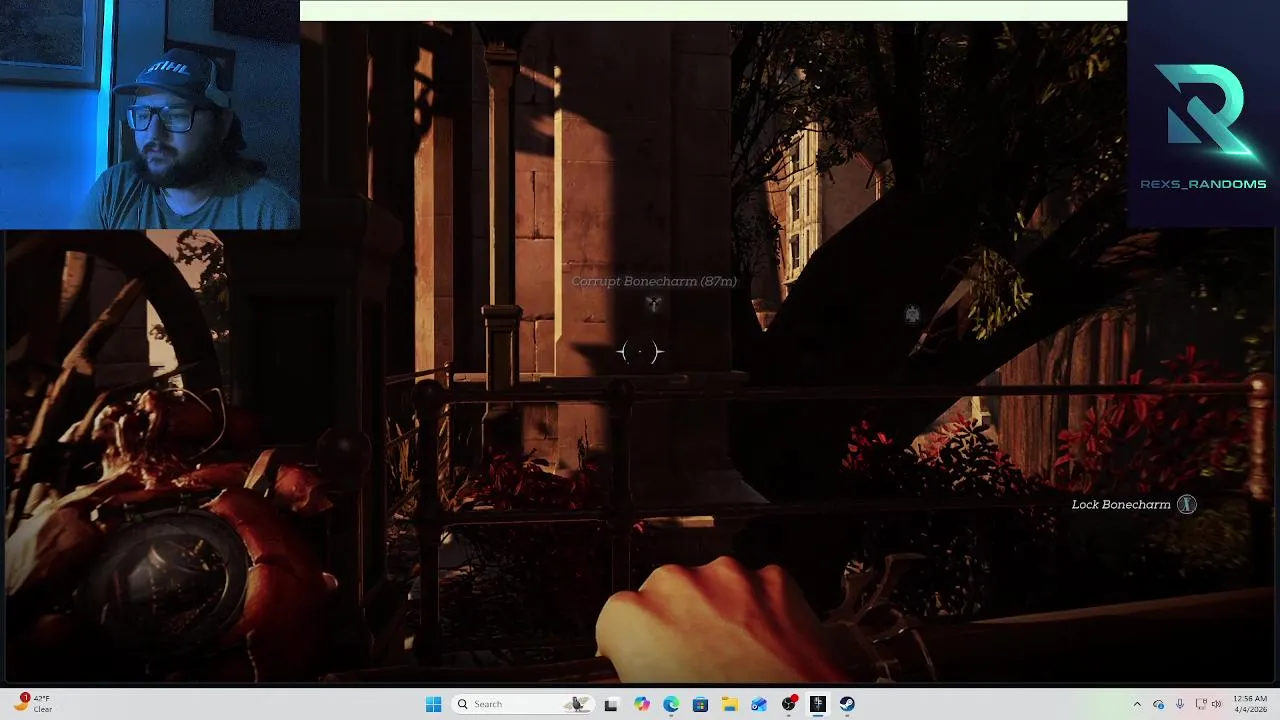Open Microsoft Edge in the taskbar

point(671,704)
